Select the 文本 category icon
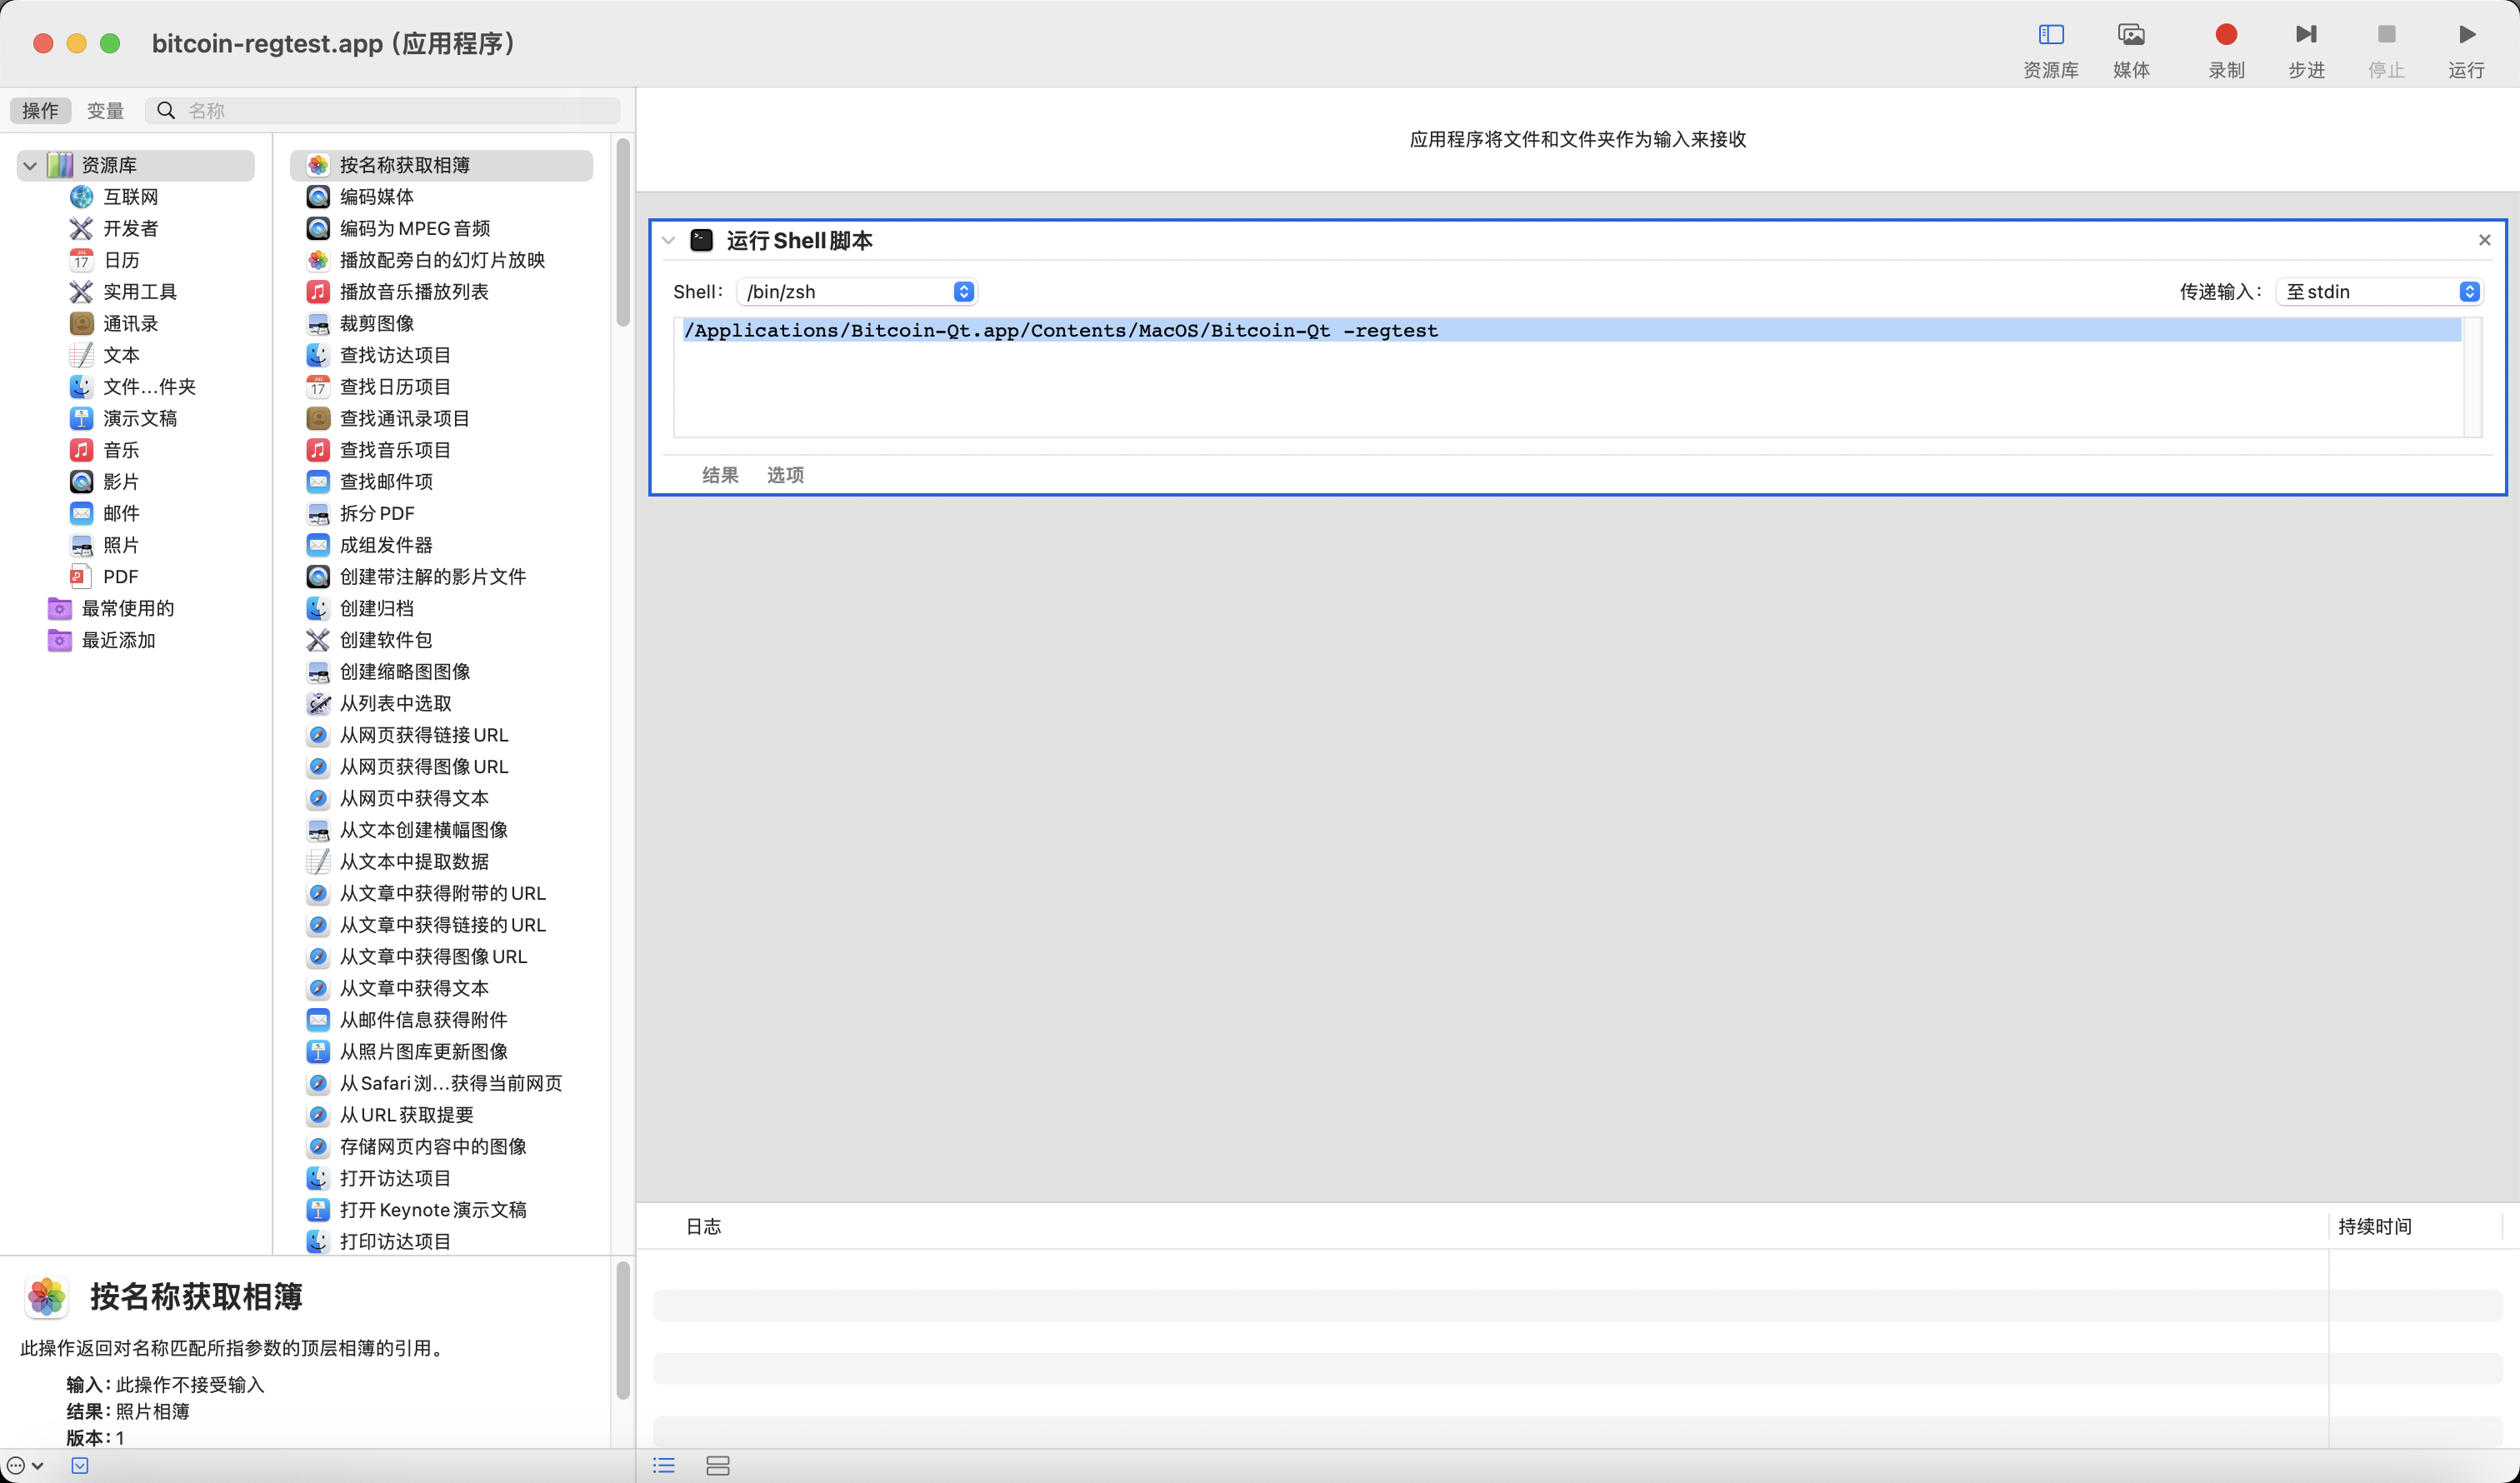2520x1483 pixels. 81,355
